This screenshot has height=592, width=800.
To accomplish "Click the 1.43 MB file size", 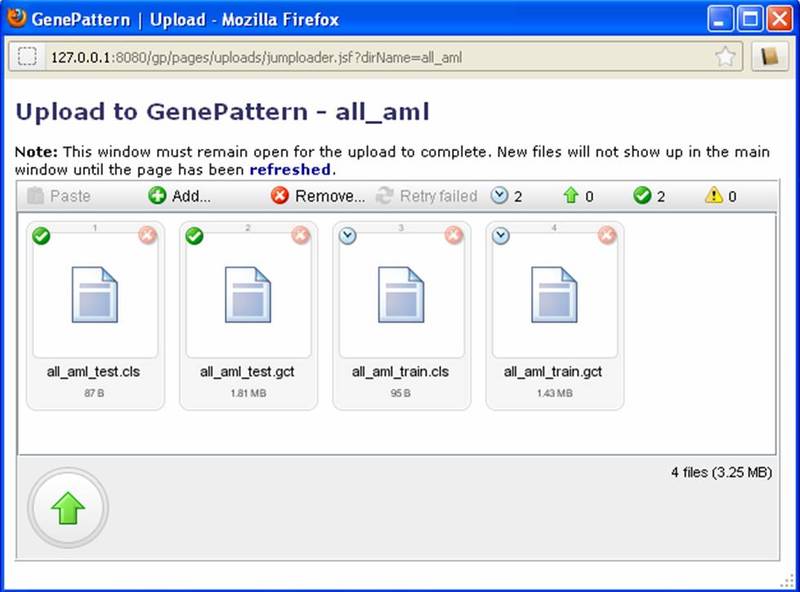I will [555, 393].
